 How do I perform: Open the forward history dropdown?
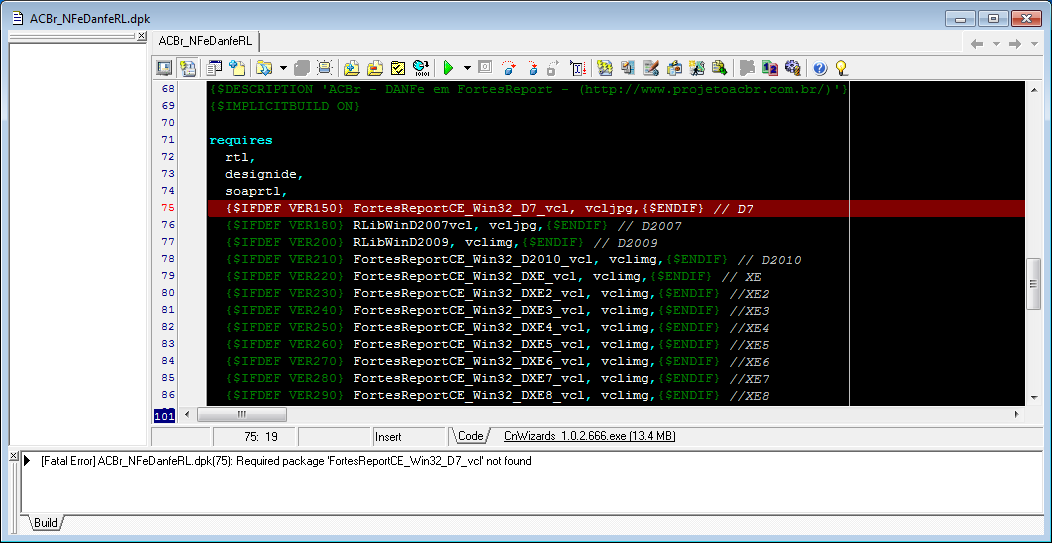point(1035,44)
